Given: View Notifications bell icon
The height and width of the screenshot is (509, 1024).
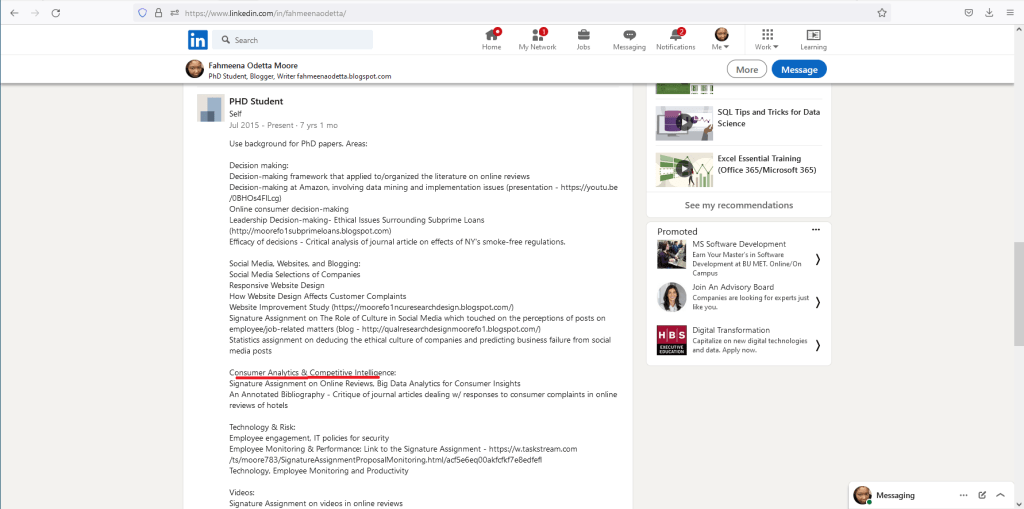Looking at the screenshot, I should [x=676, y=35].
